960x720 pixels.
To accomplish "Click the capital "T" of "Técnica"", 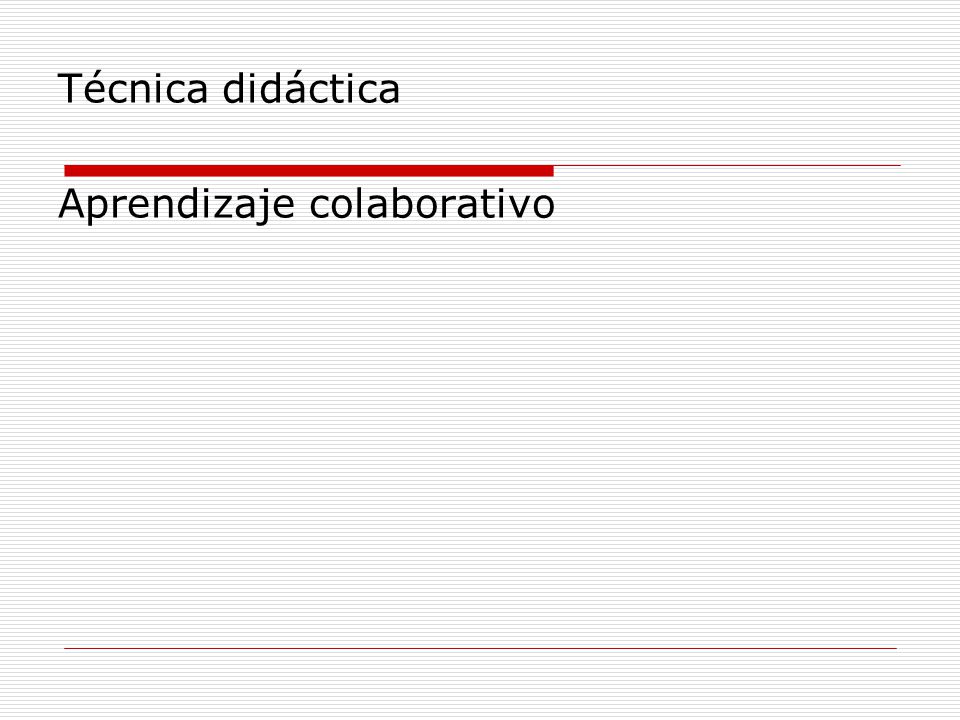I will (70, 89).
